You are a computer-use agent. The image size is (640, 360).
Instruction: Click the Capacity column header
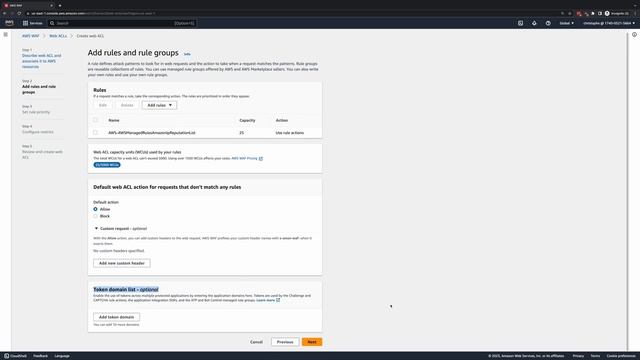tap(247, 120)
